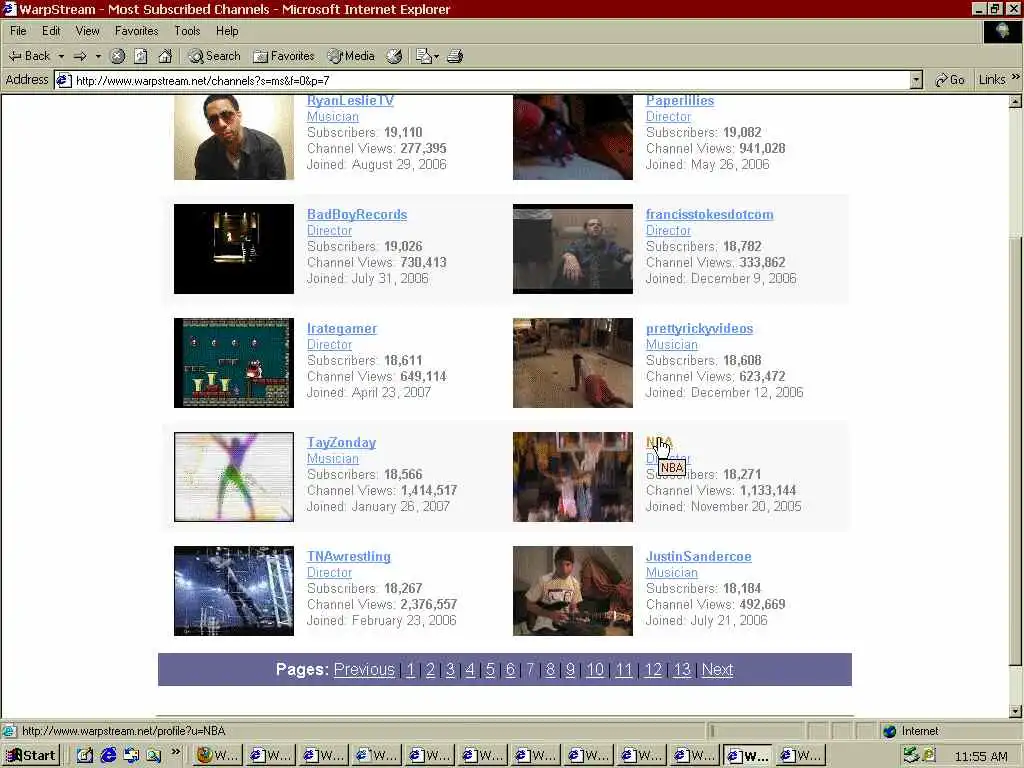The image size is (1024, 768).
Task: Go to page 1 link
Action: pos(410,670)
